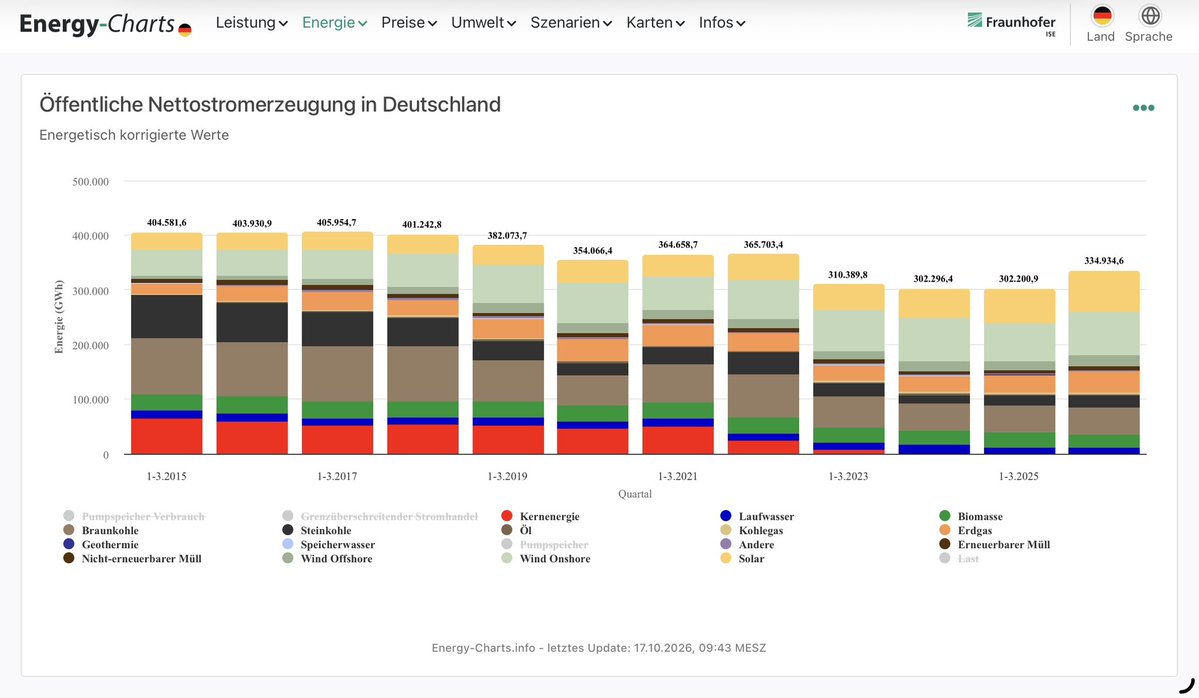Click the 1-3.2015 stacked bar
1199x698 pixels.
point(167,343)
